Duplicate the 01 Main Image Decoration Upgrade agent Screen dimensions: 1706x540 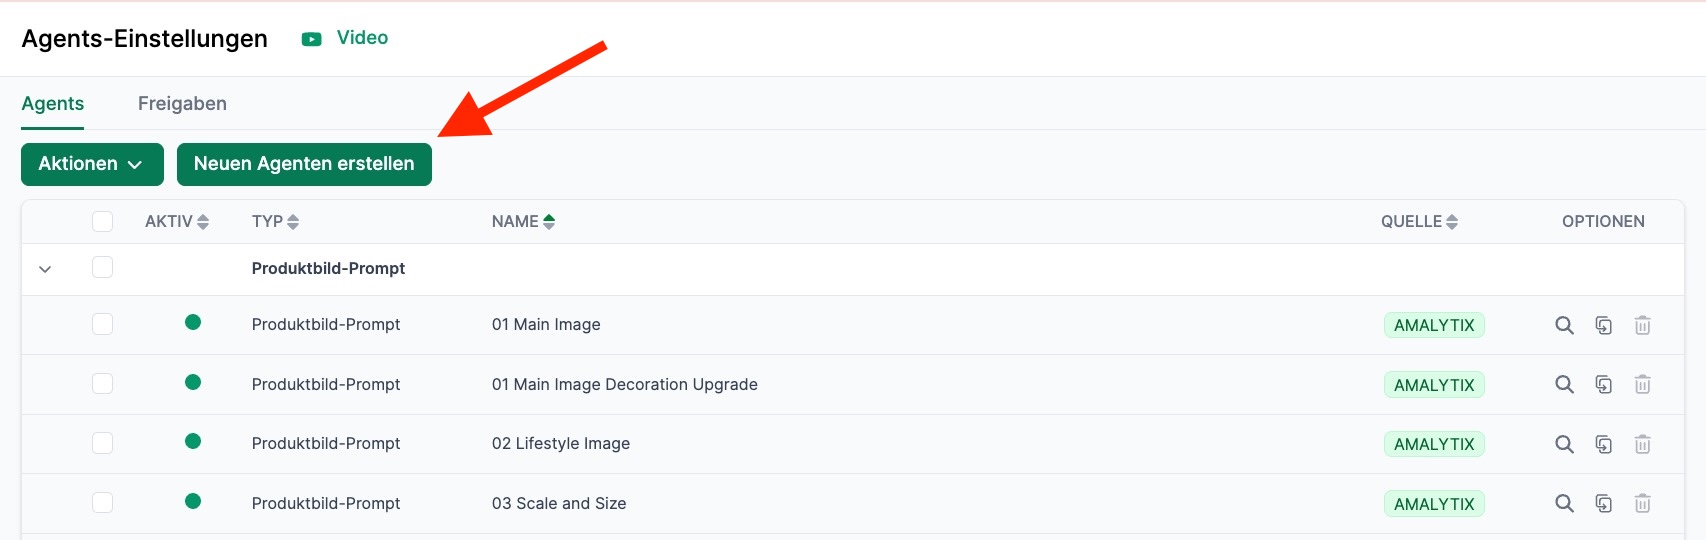(x=1603, y=385)
